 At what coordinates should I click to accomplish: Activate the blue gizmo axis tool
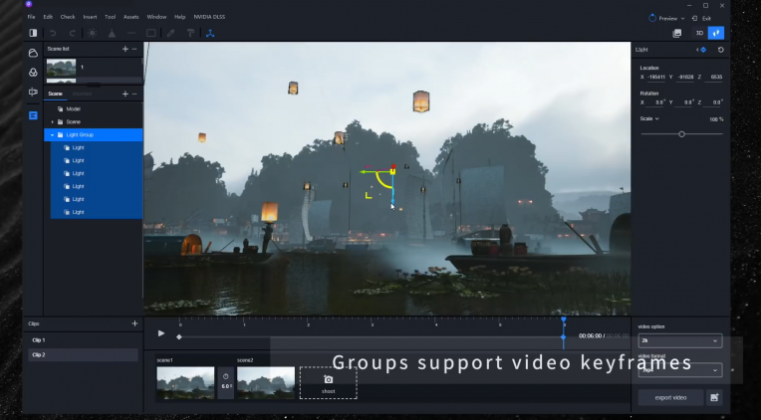point(210,33)
